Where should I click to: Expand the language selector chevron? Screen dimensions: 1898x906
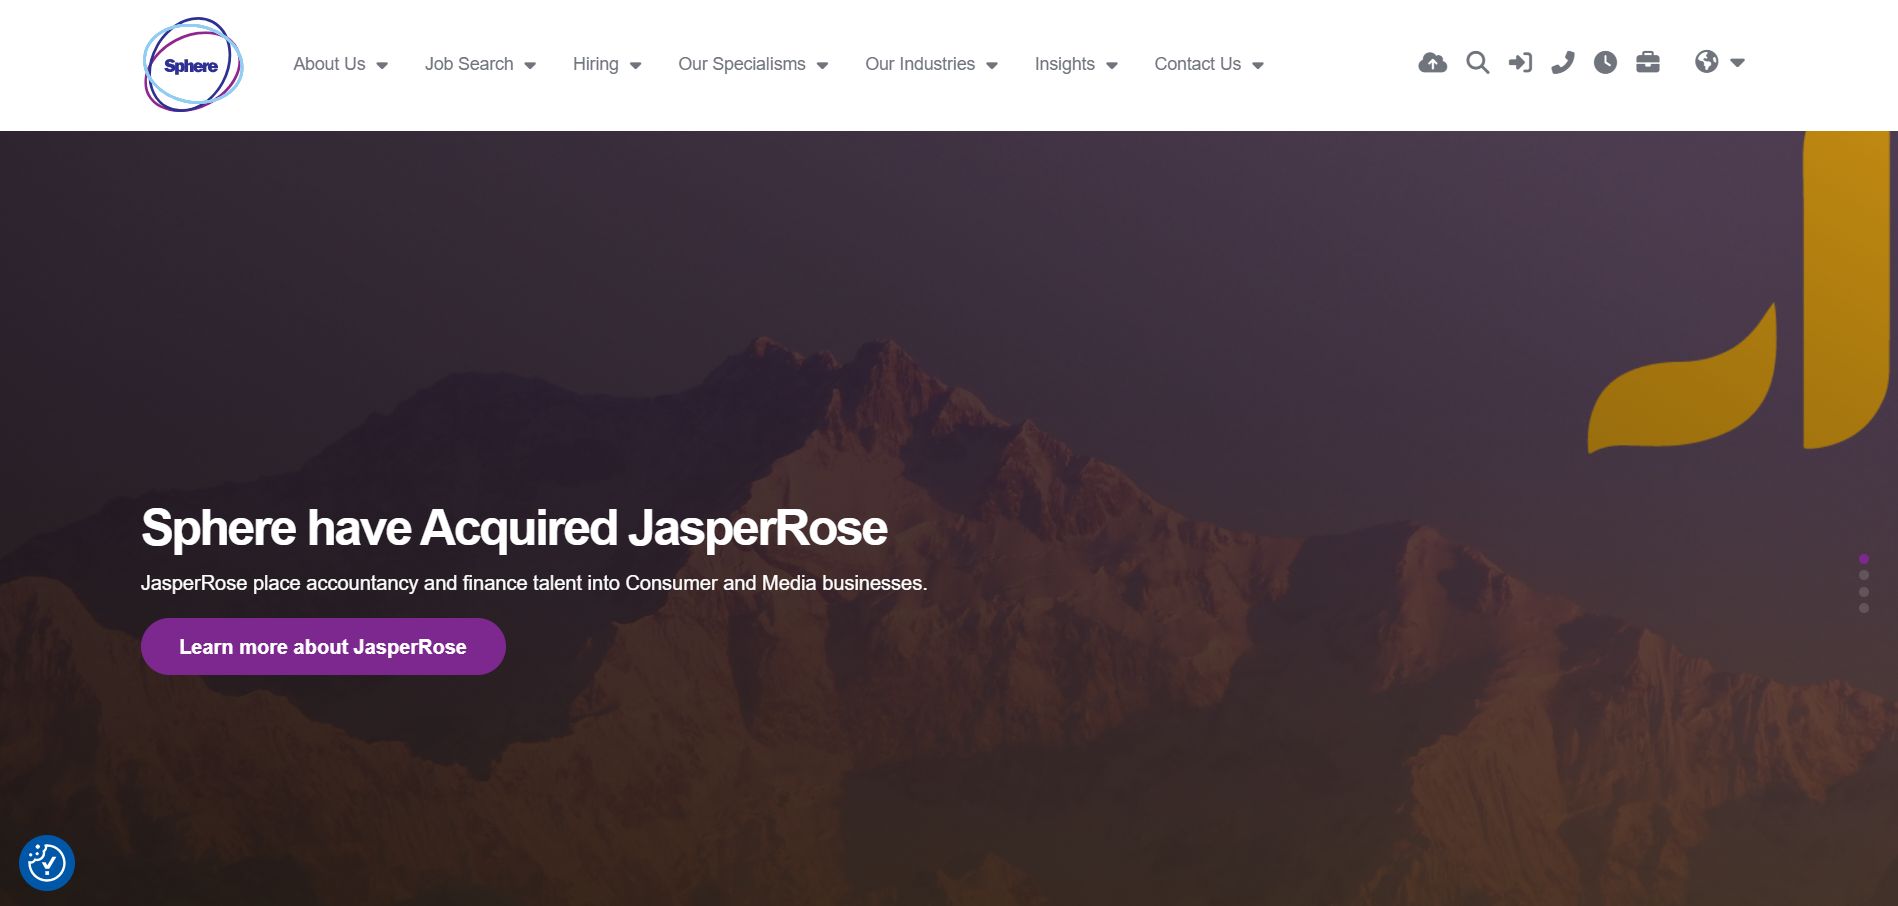(1738, 63)
